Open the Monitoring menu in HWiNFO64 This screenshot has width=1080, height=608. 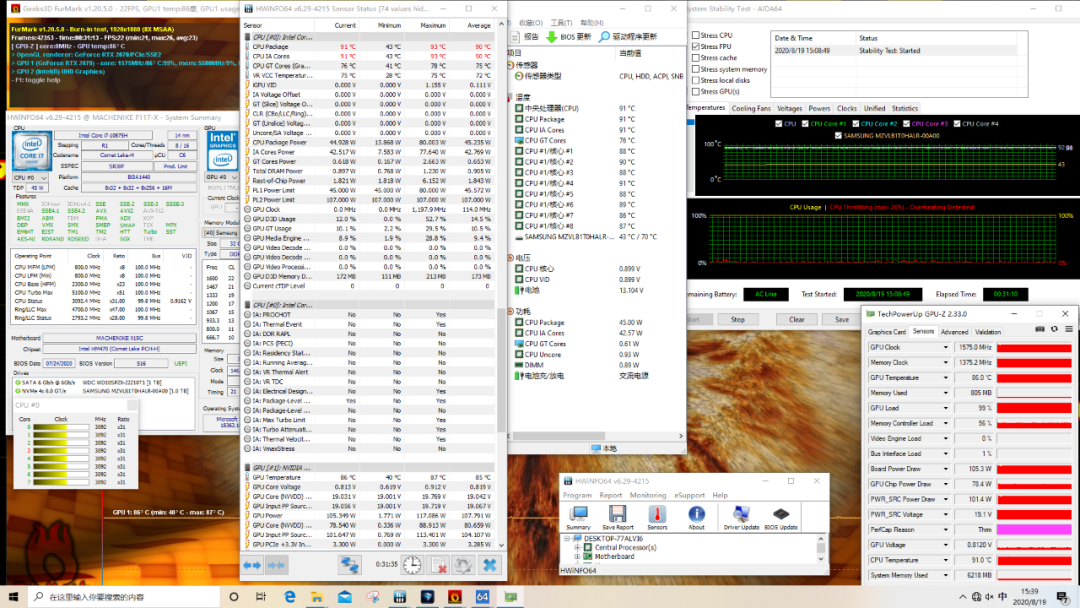pyautogui.click(x=647, y=495)
